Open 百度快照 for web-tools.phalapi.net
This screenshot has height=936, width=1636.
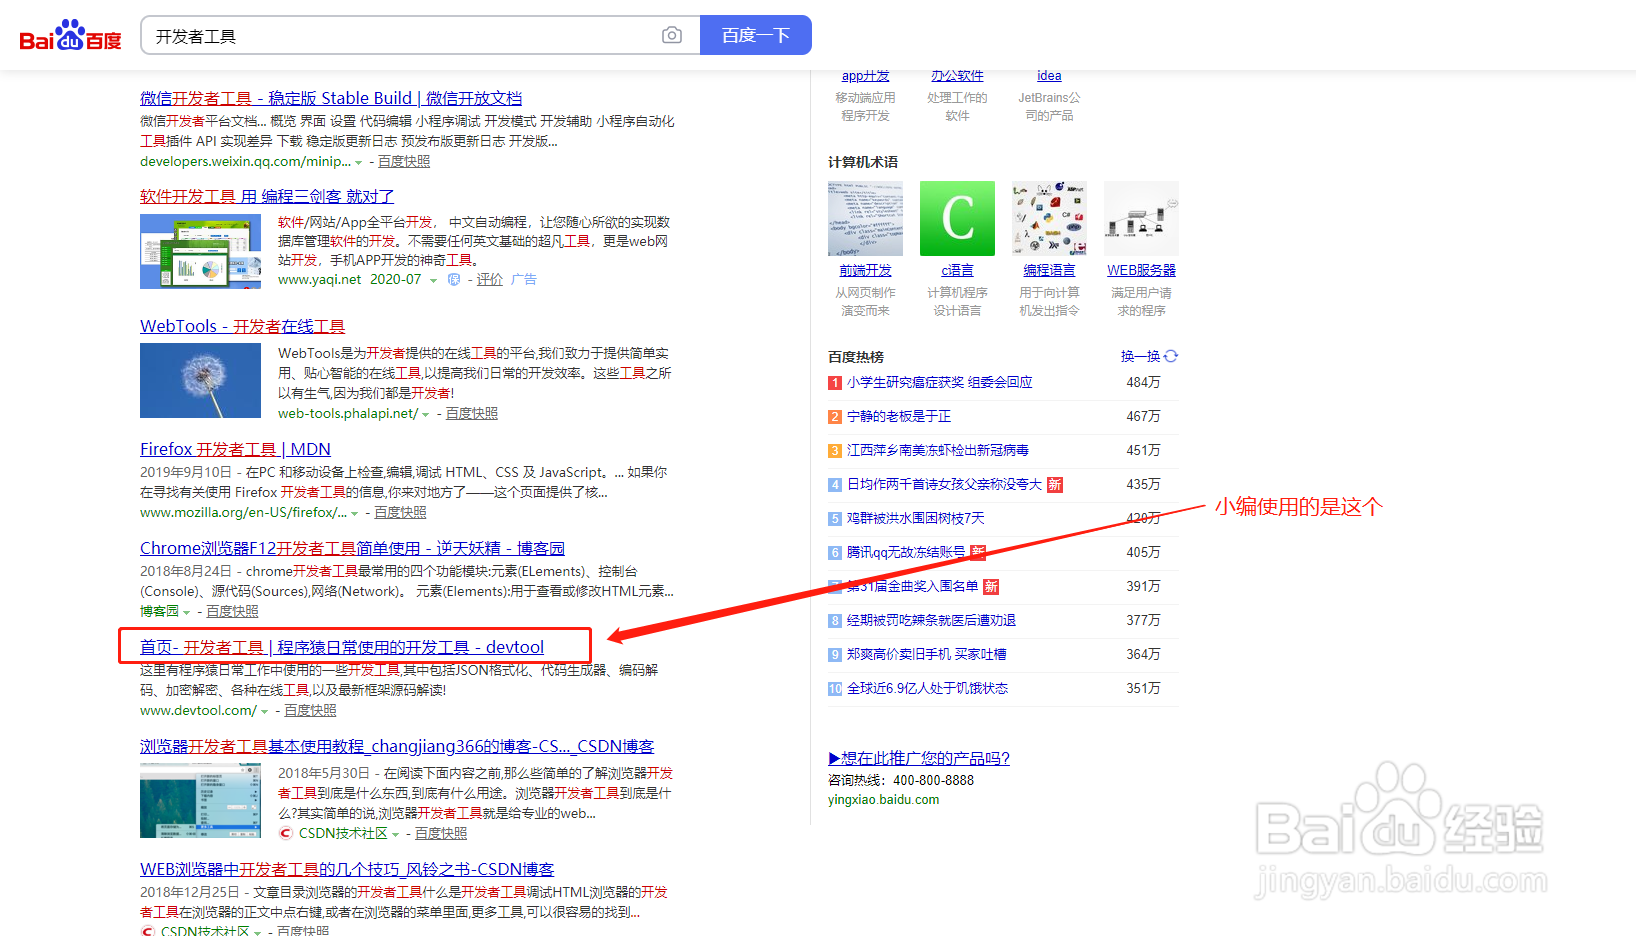472,413
